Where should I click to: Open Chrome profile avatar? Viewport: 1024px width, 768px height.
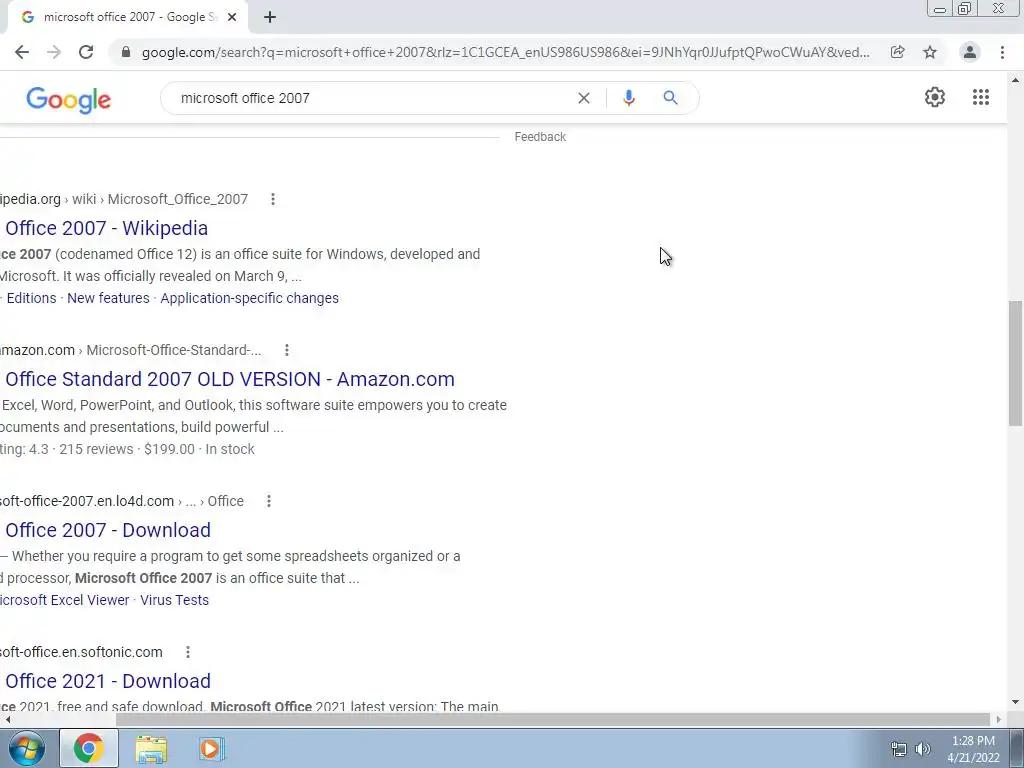[970, 52]
